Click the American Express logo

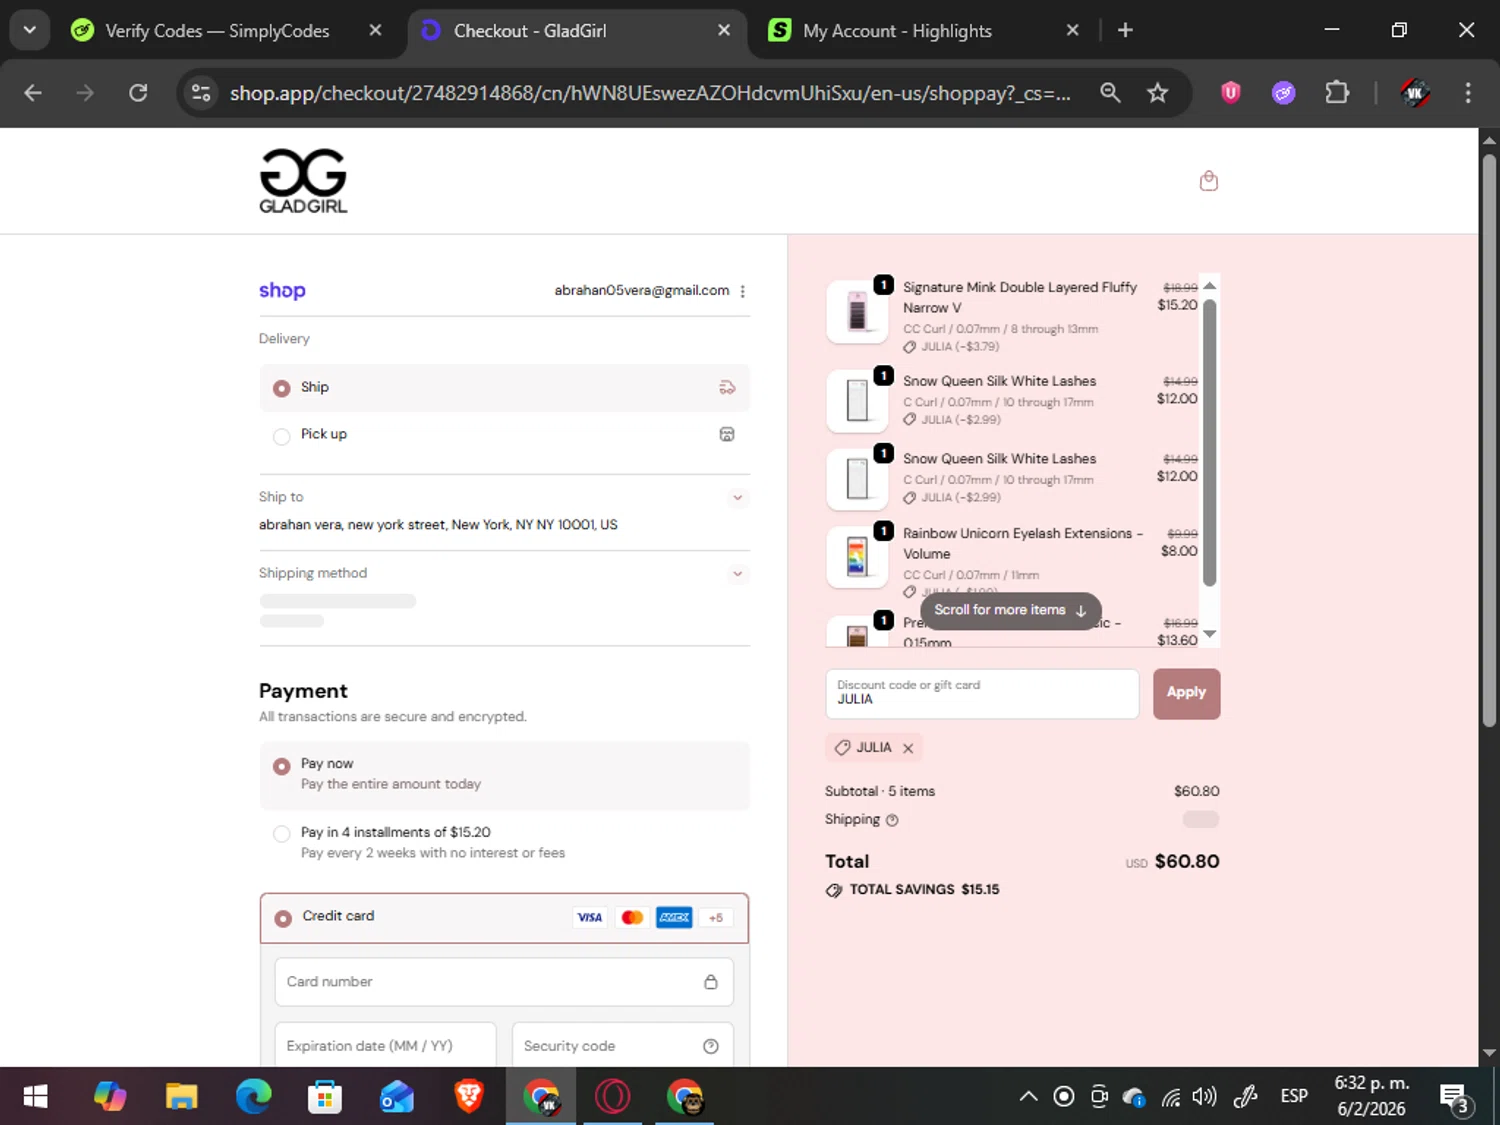[x=674, y=917]
